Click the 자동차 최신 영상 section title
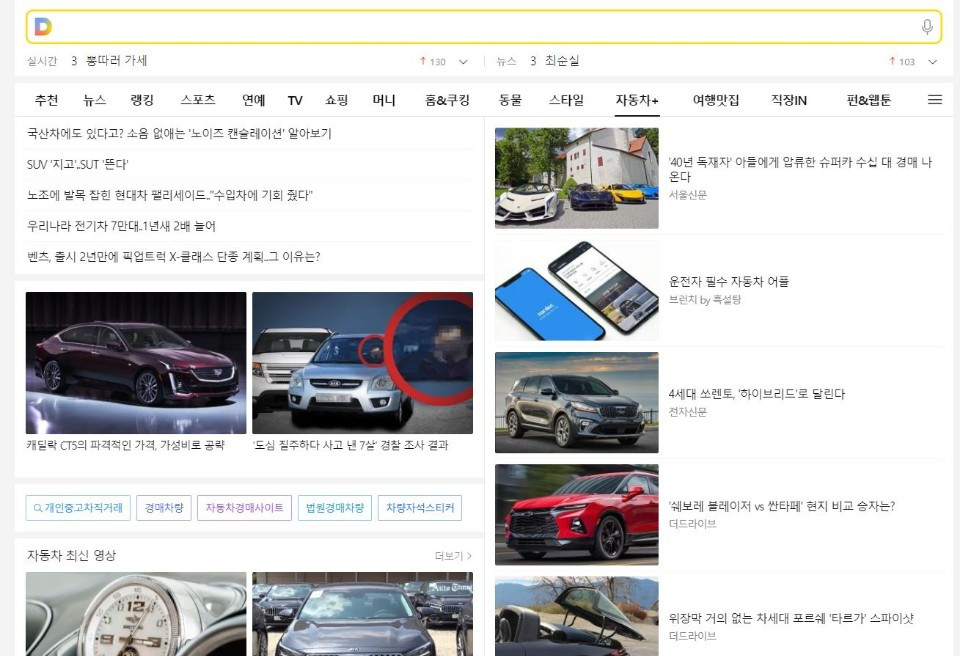Viewport: 960px width, 656px height. (x=71, y=556)
